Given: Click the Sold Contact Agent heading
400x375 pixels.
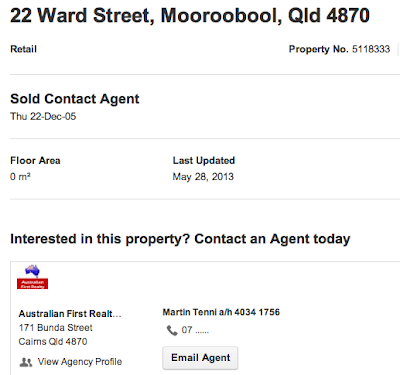Looking at the screenshot, I should [x=75, y=99].
